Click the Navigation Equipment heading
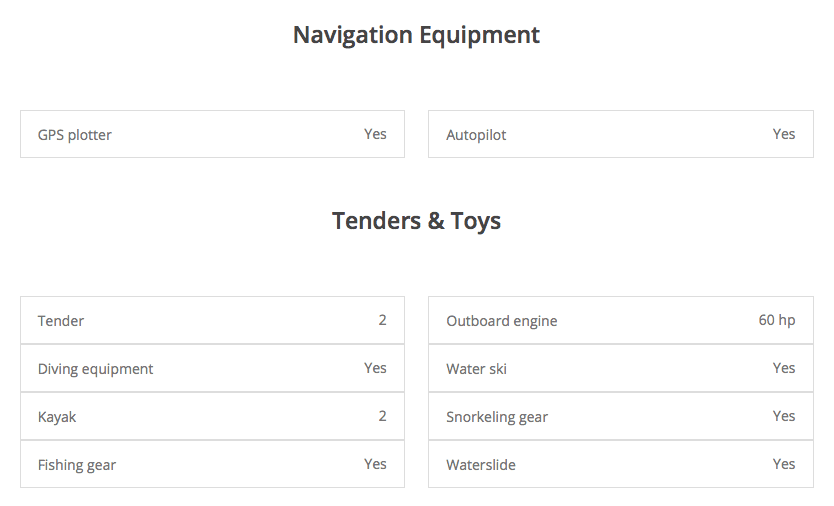The height and width of the screenshot is (506, 834). point(416,35)
